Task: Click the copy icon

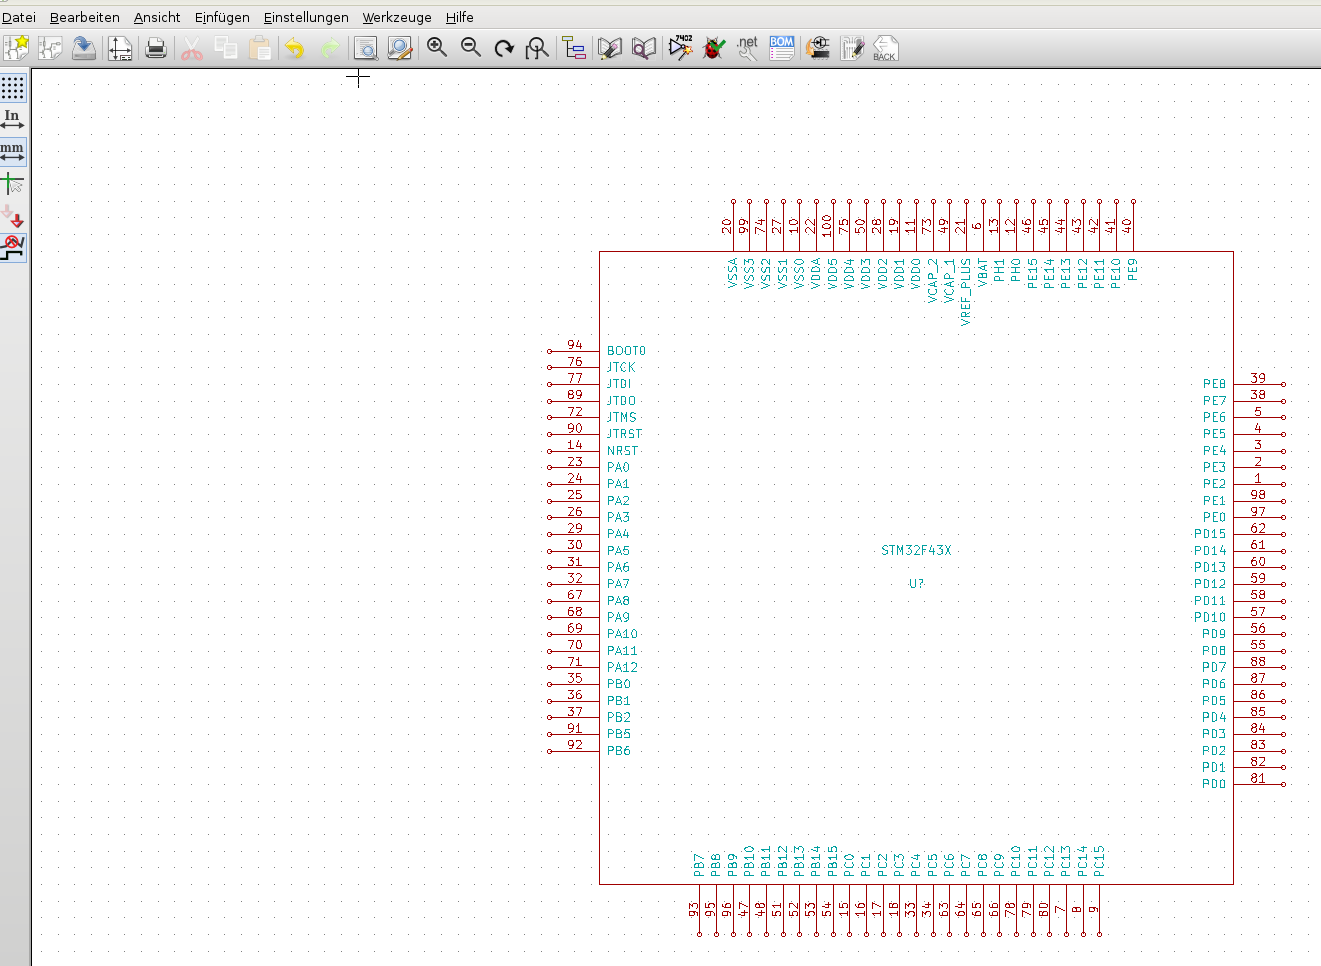Action: [226, 48]
